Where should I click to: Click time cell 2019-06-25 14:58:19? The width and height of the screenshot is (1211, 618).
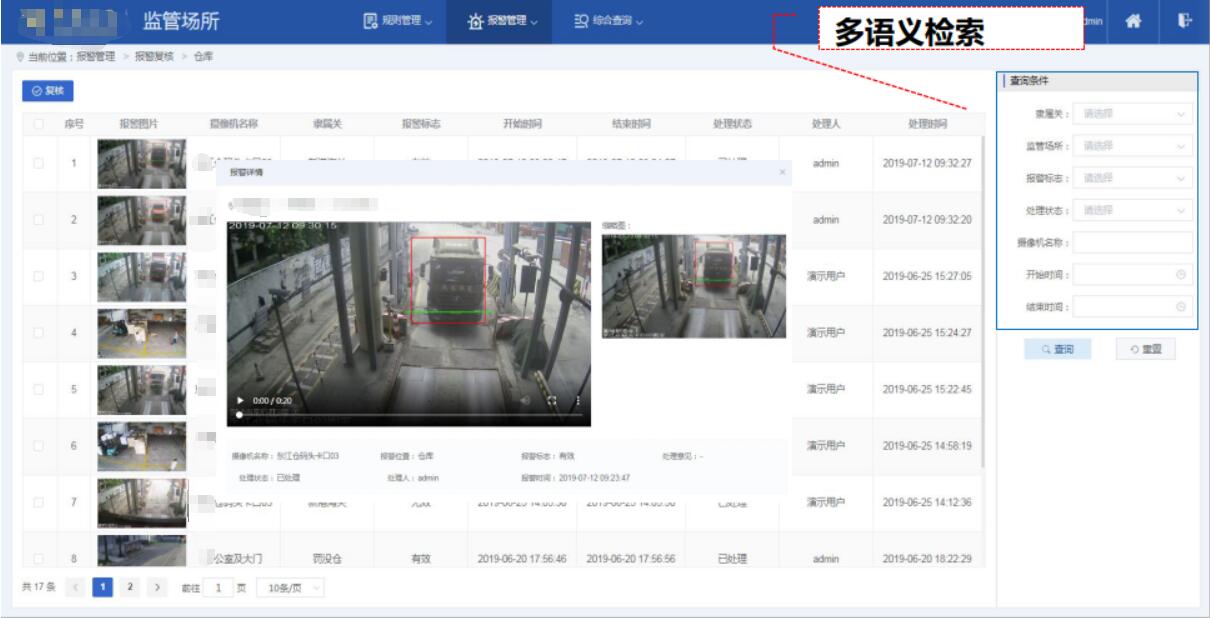point(927,446)
